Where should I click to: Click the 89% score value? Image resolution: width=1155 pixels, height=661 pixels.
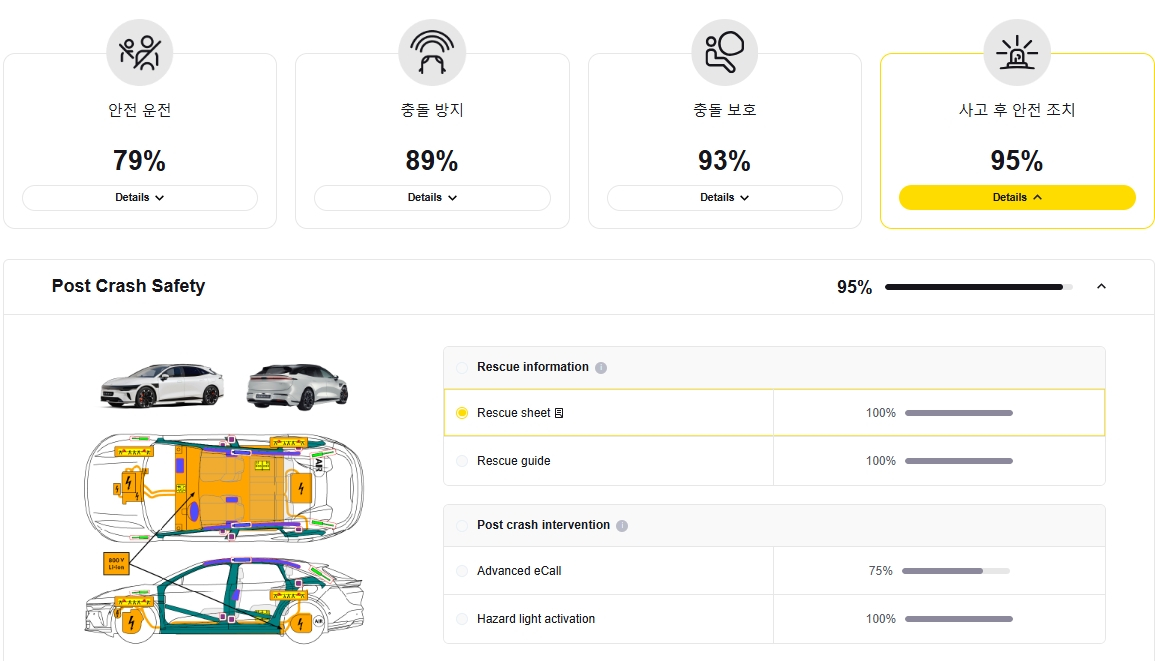pos(432,161)
